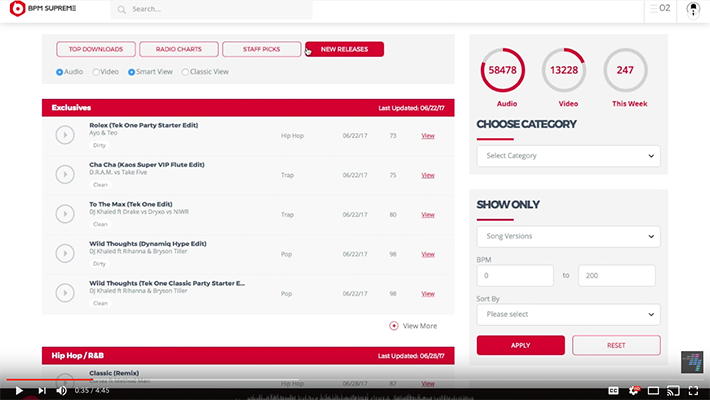Choose the Classic View radio button
This screenshot has height=400, width=710.
pos(185,72)
